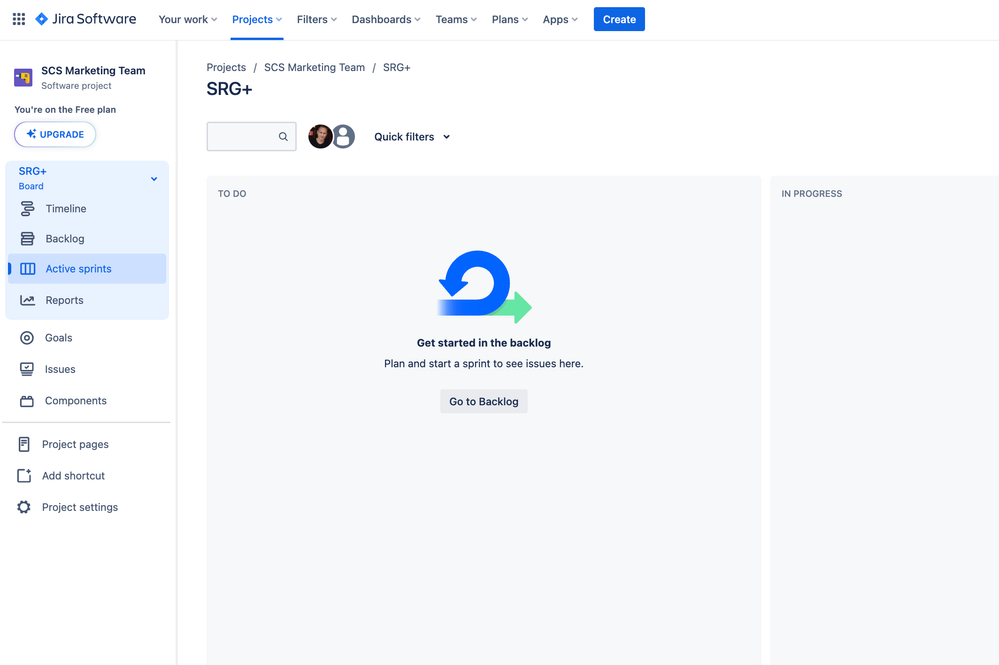This screenshot has height=665, width=999.
Task: Click the Jira Software logo
Action: click(85, 19)
